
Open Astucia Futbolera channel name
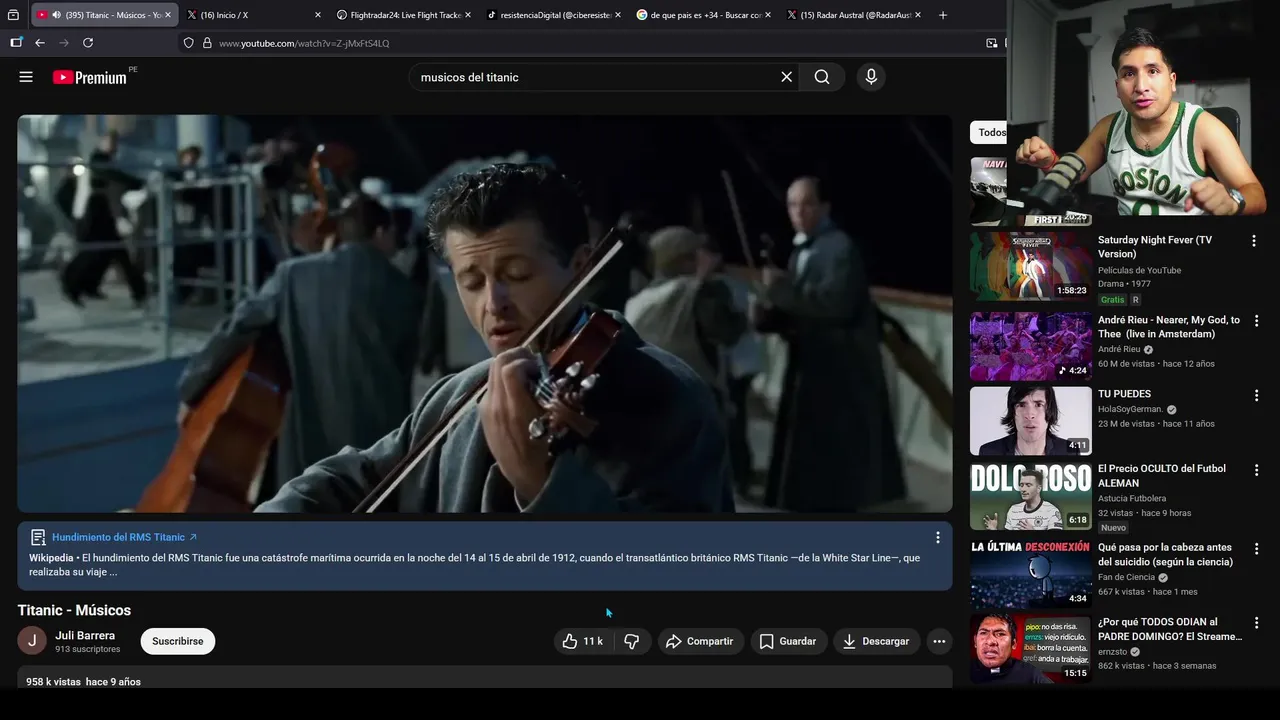click(x=1132, y=498)
